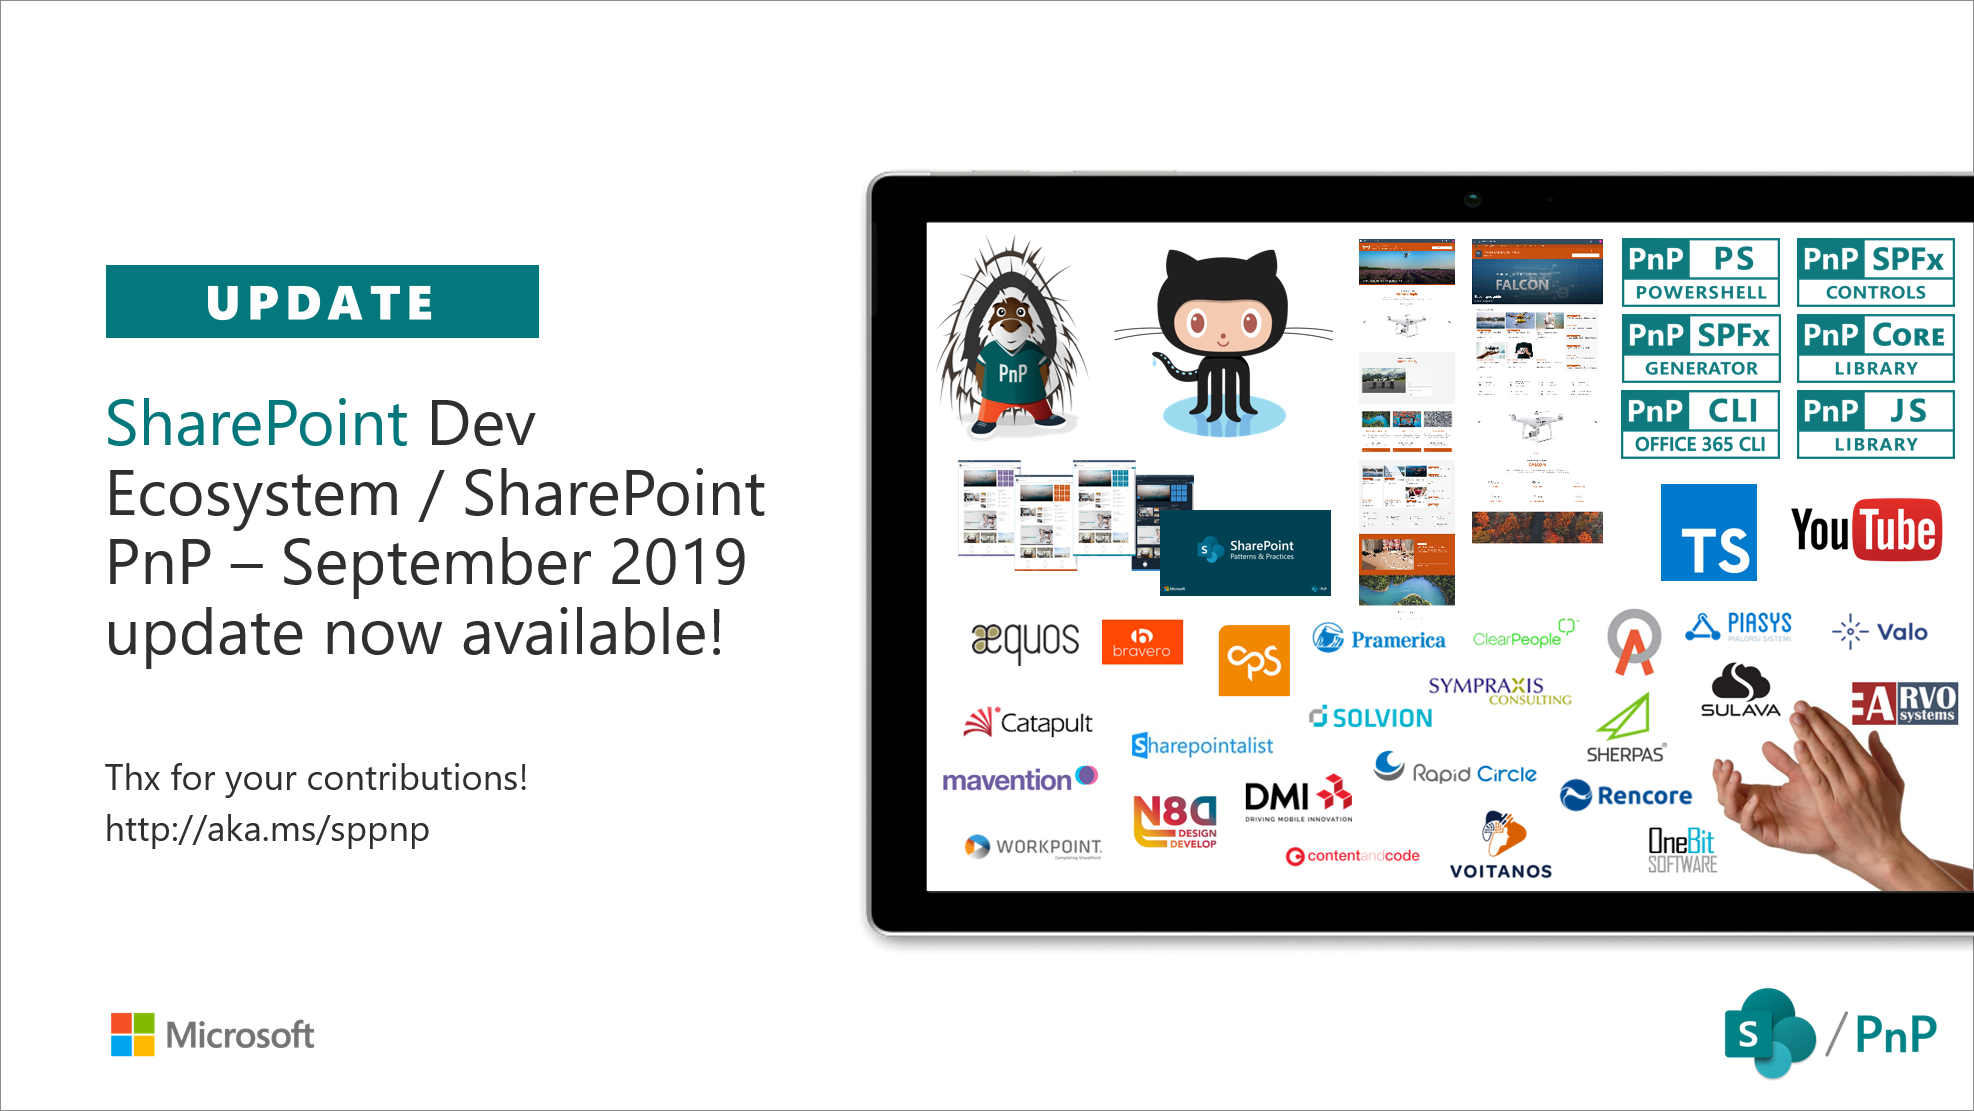Click the aequos logo

click(x=1025, y=641)
